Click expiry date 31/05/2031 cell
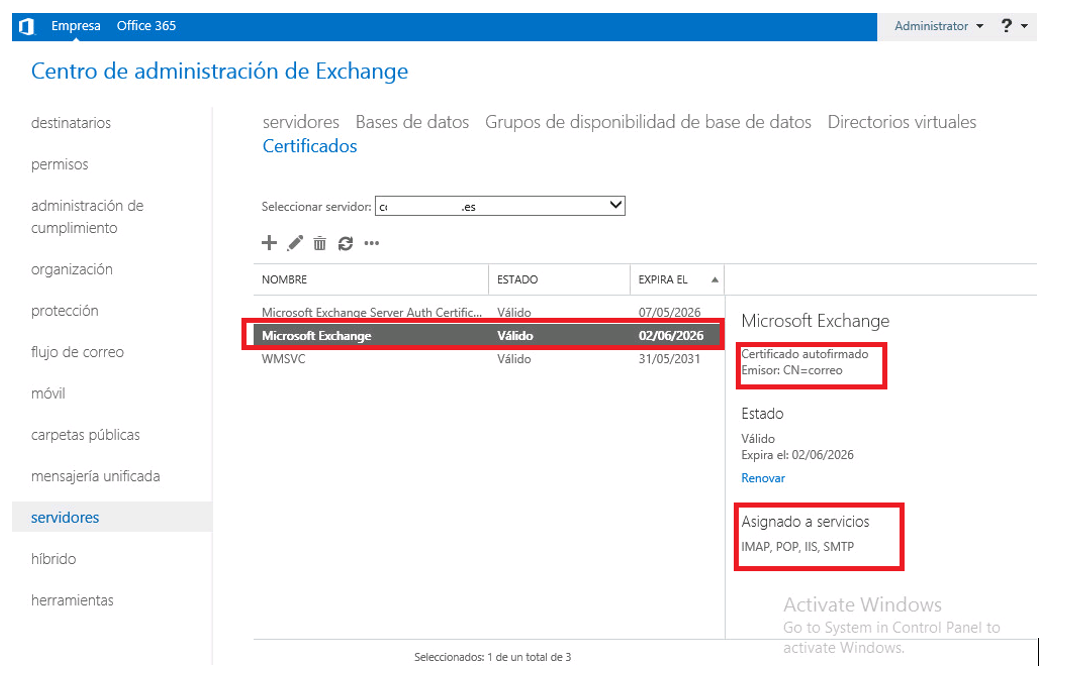This screenshot has width=1071, height=675. (669, 359)
